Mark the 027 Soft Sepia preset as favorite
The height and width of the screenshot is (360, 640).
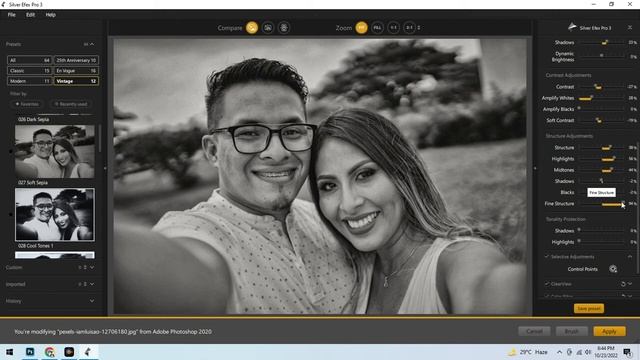click(11, 215)
